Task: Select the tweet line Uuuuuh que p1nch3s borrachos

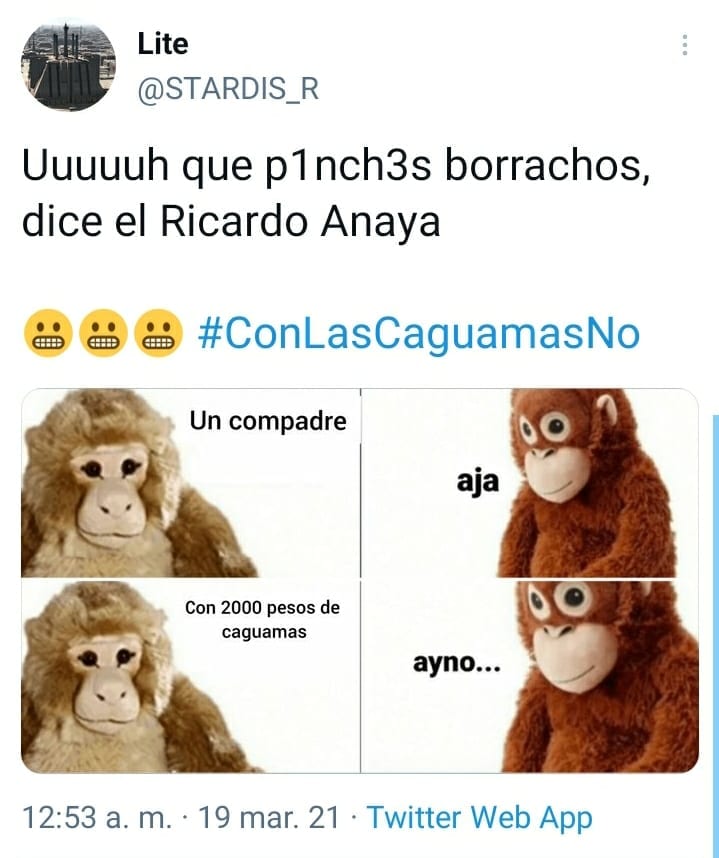Action: [337, 165]
